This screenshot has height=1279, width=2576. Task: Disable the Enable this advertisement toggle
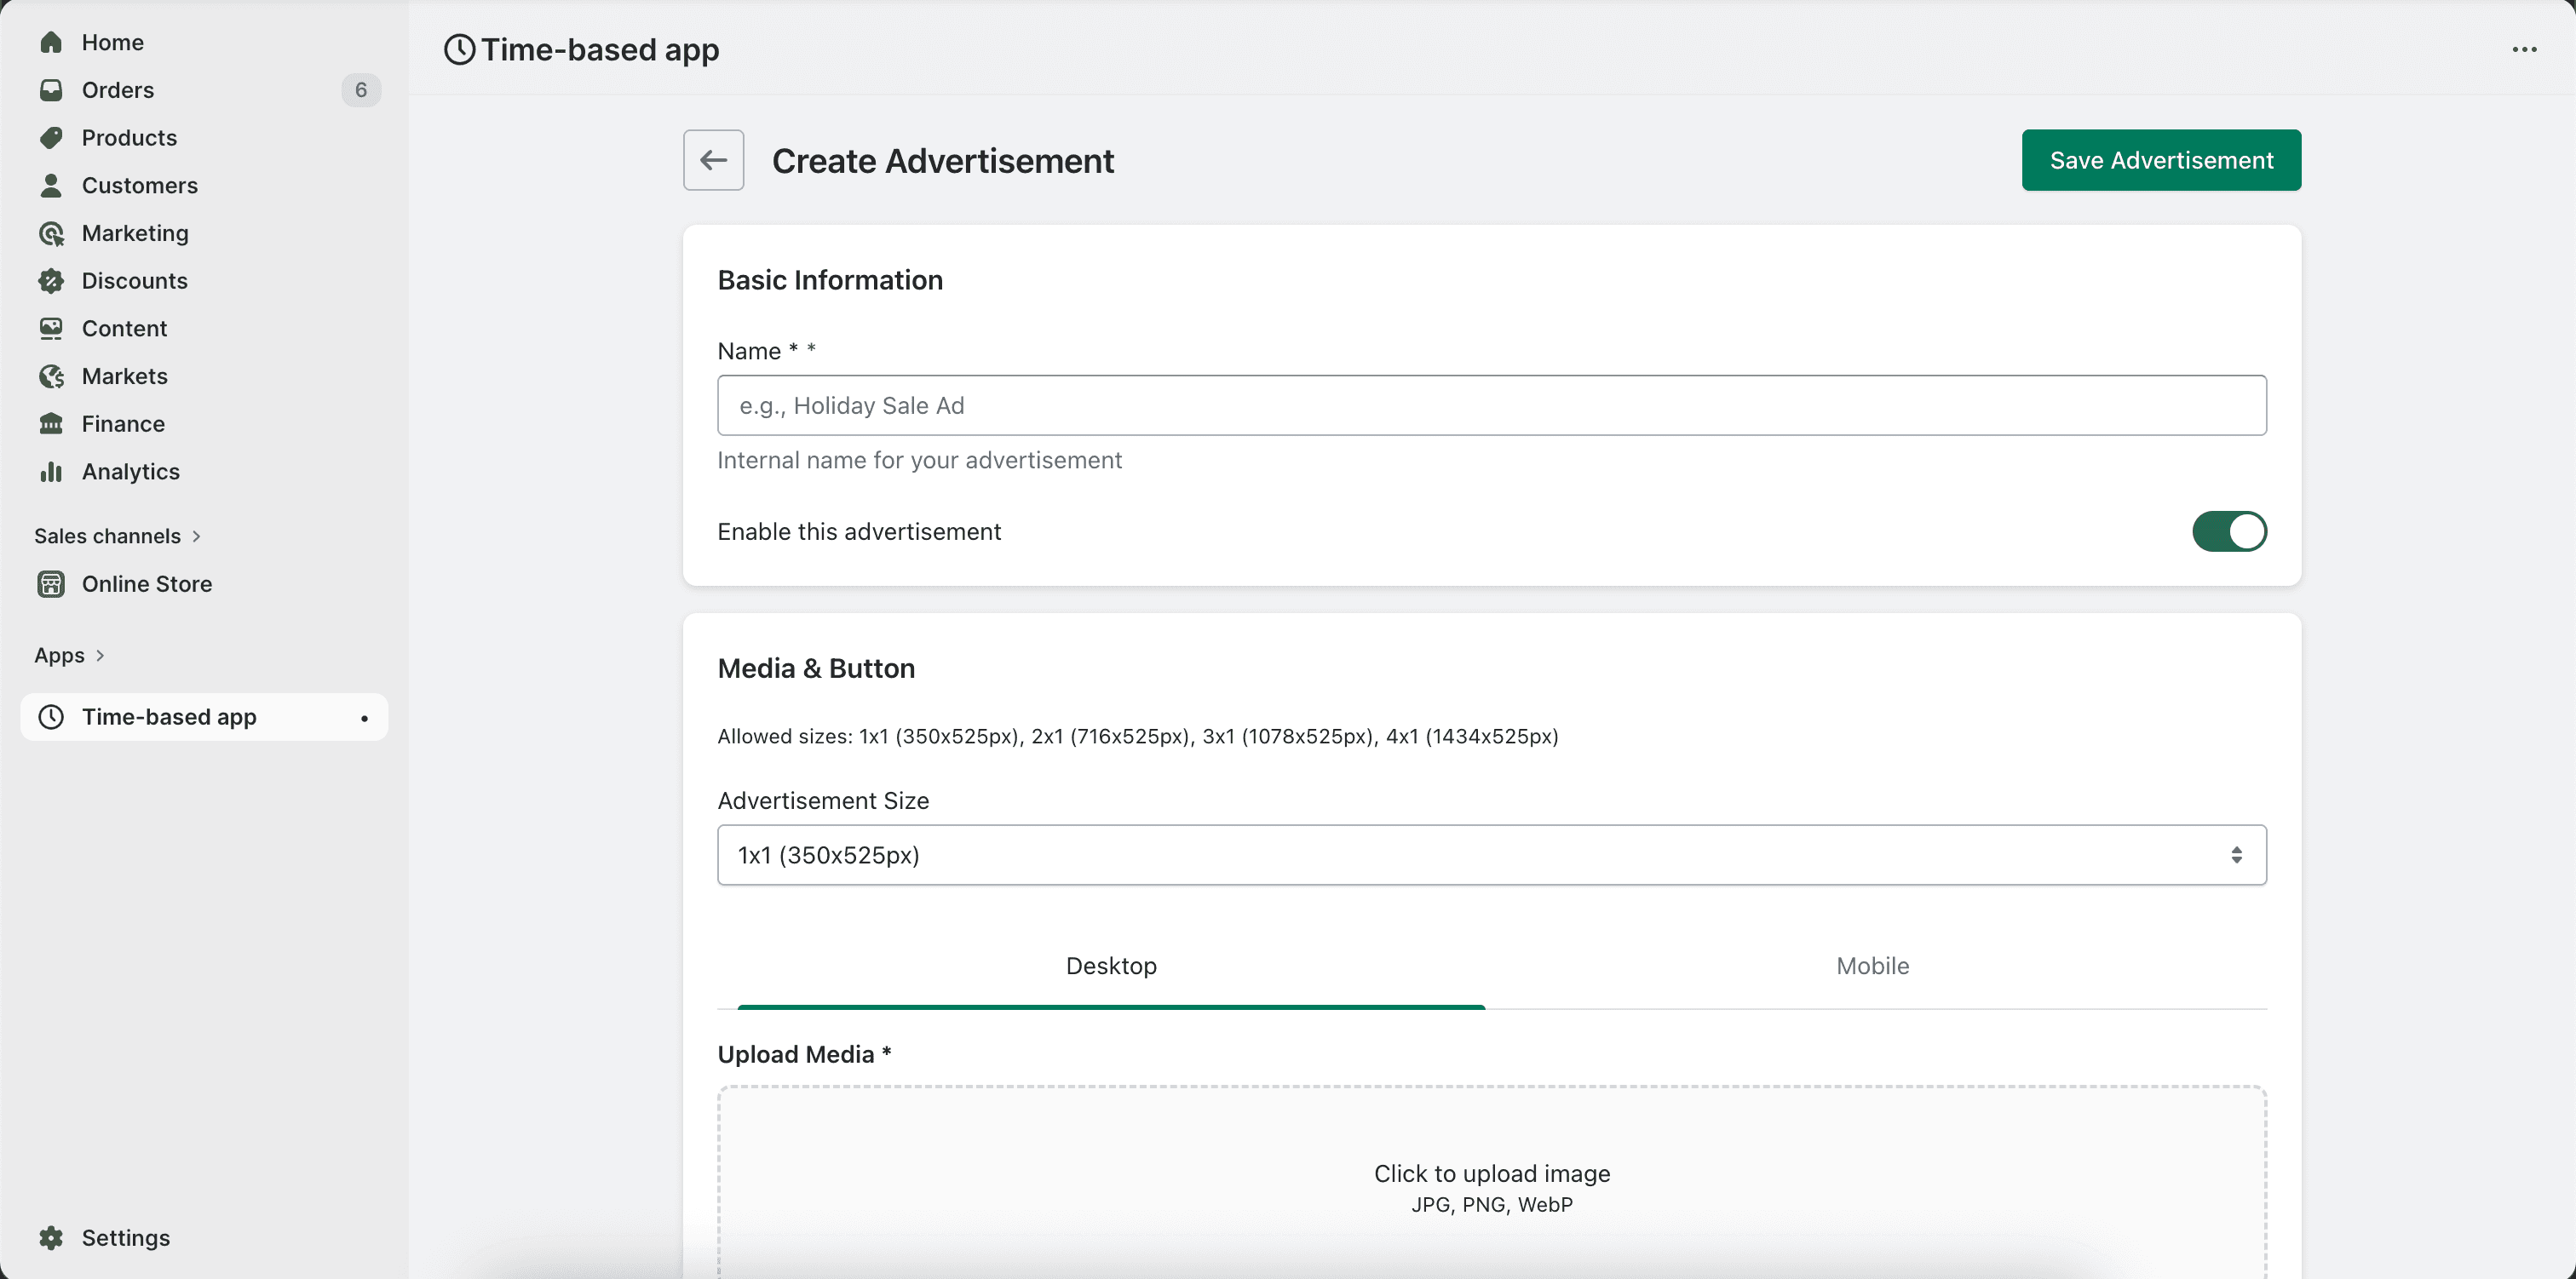2229,531
